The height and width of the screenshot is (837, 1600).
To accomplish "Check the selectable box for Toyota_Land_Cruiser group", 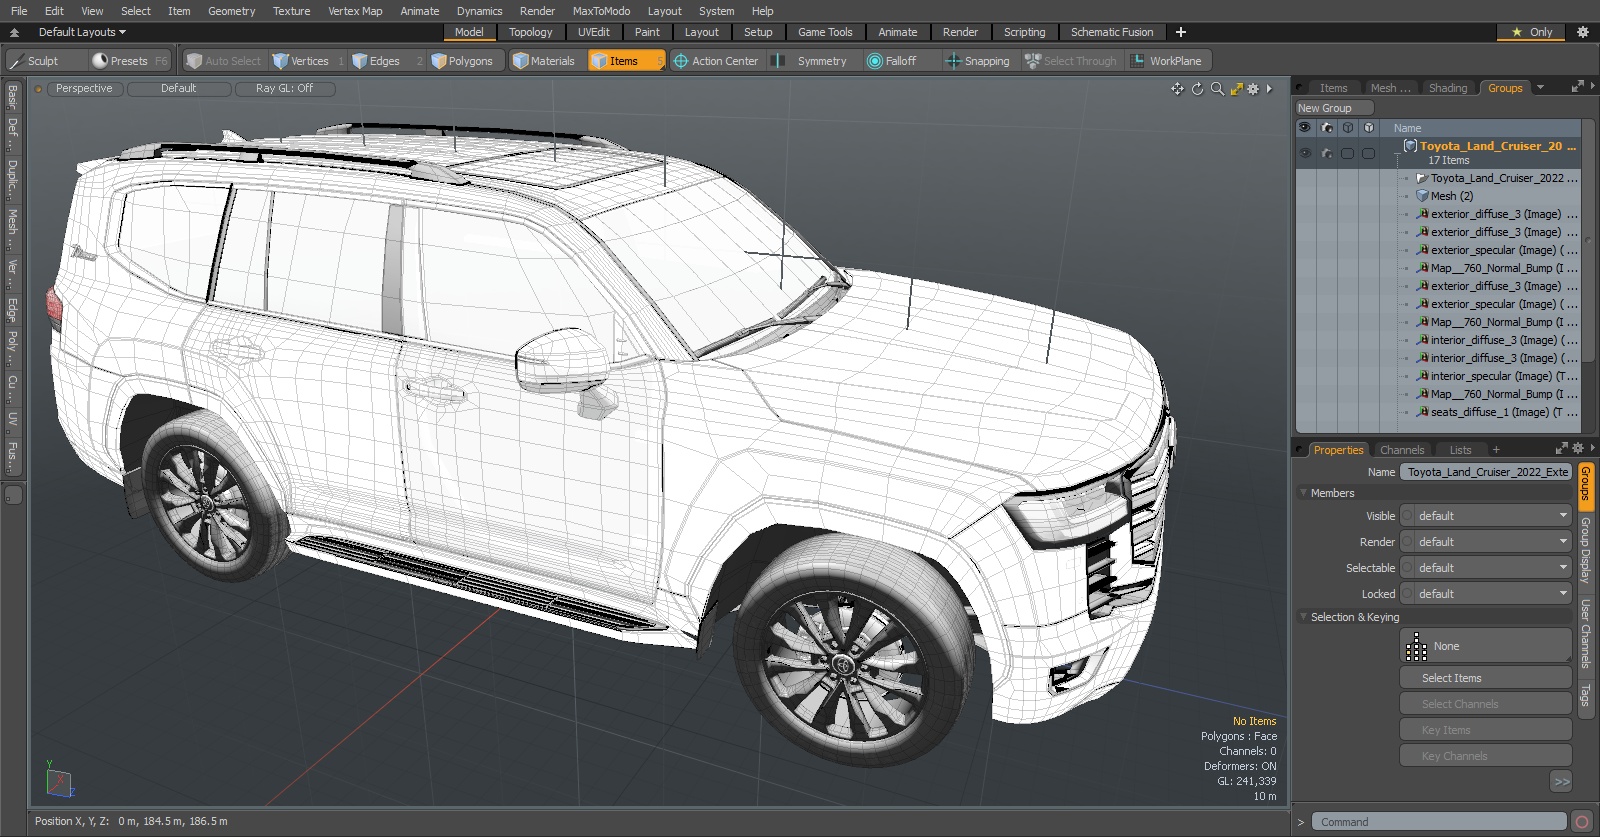I will pos(1348,154).
